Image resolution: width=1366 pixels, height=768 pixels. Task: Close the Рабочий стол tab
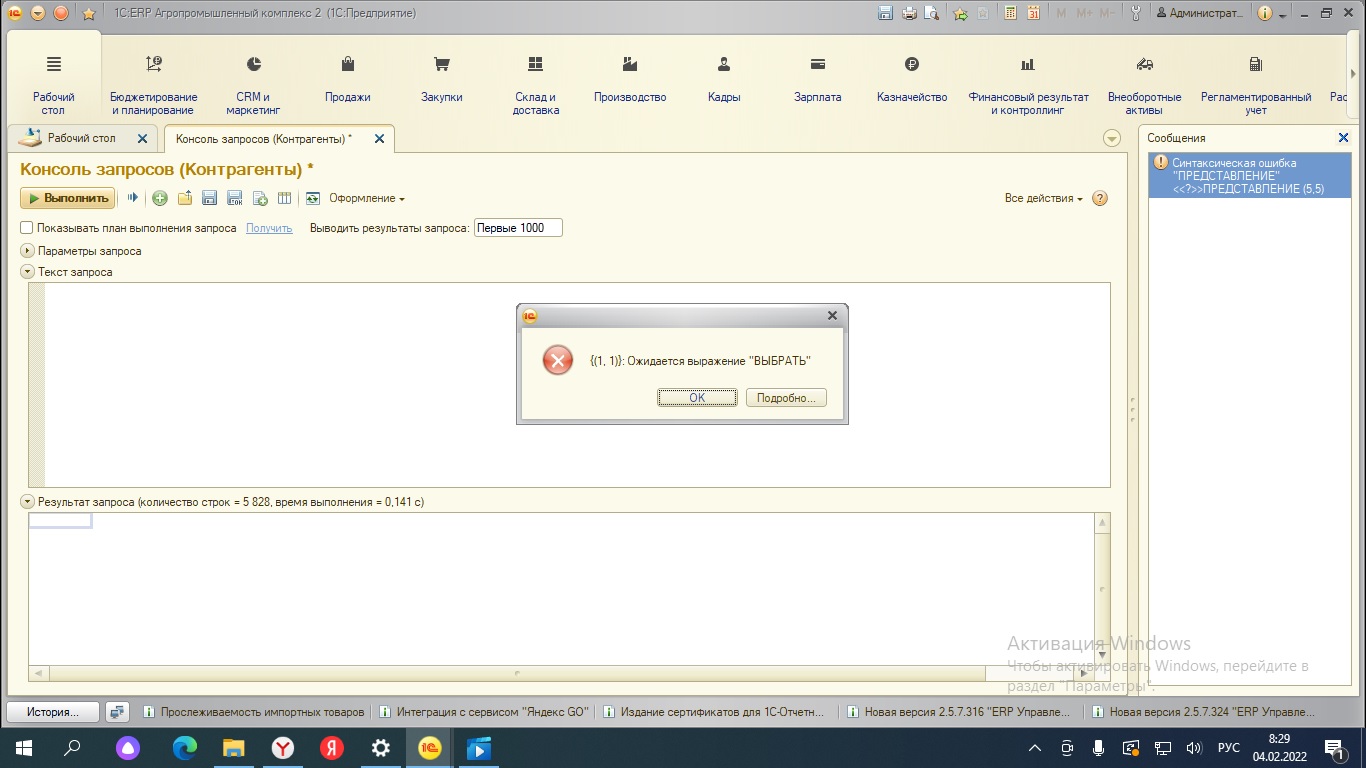(x=142, y=139)
